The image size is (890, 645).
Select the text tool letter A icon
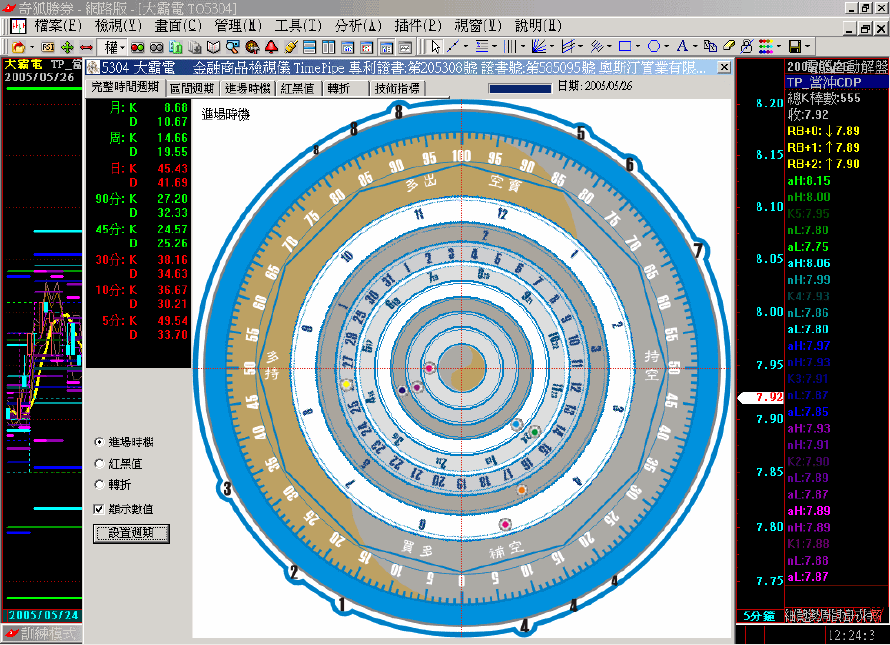(682, 47)
